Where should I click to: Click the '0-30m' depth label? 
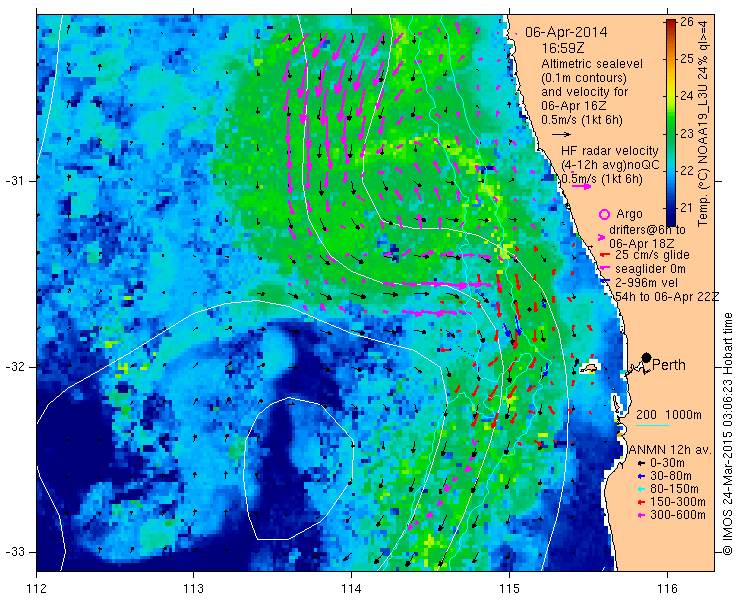tap(667, 464)
